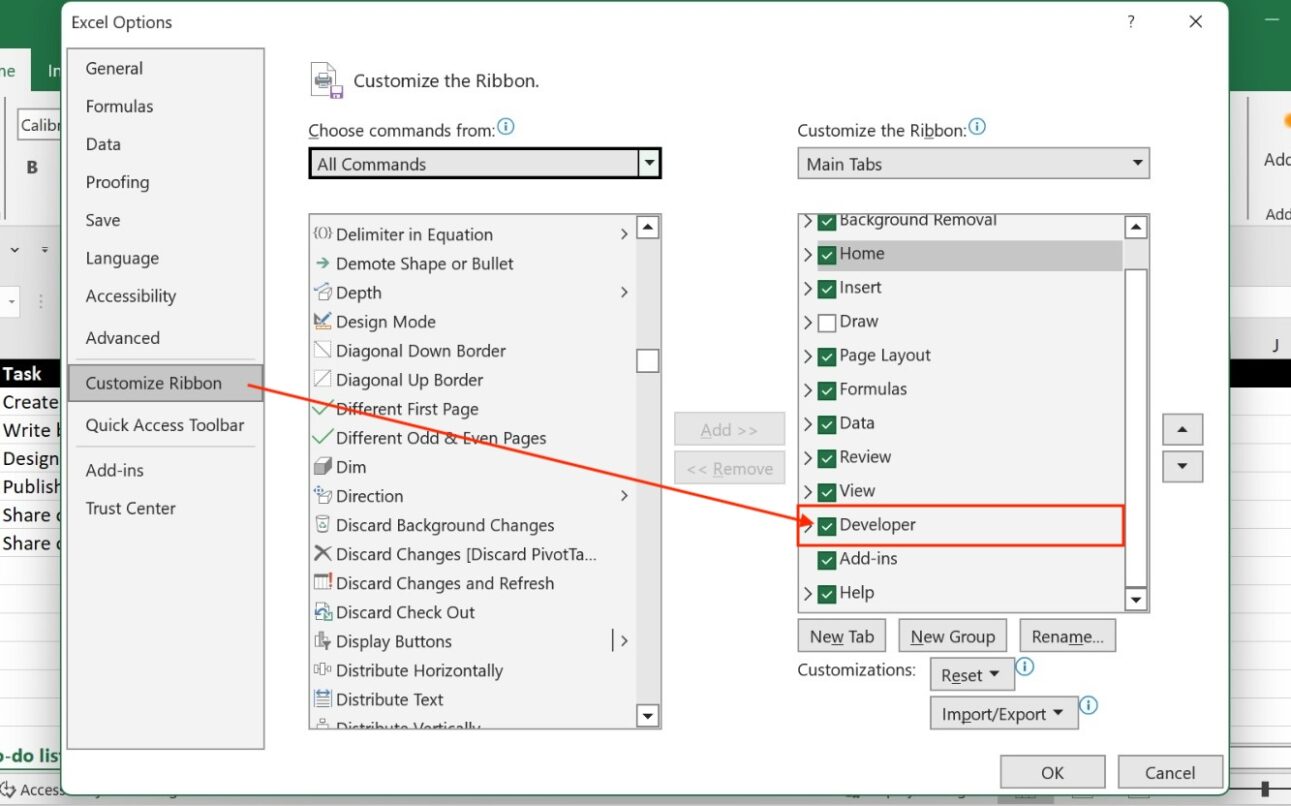Open the Main Tabs dropdown

(1137, 163)
